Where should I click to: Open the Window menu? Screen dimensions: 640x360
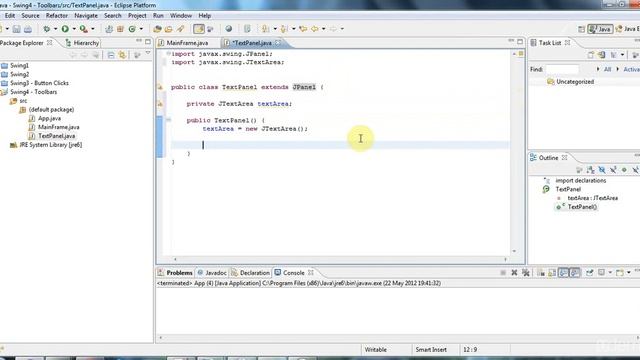(x=181, y=16)
